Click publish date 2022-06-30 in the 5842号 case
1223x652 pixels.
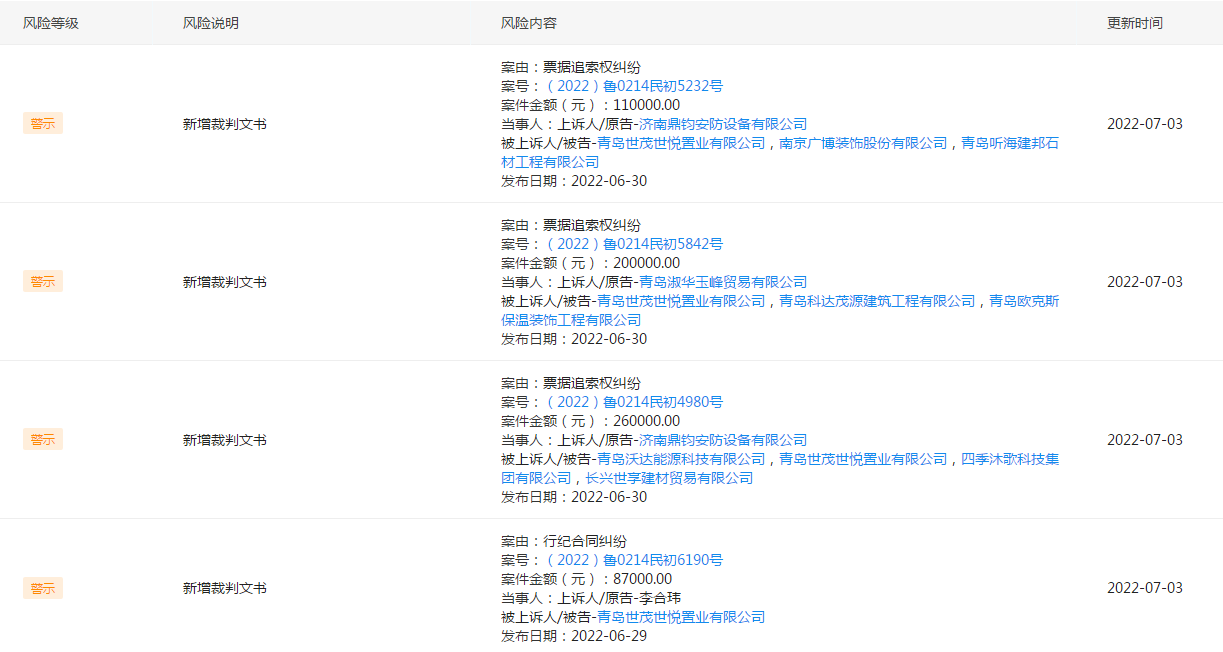pyautogui.click(x=609, y=339)
